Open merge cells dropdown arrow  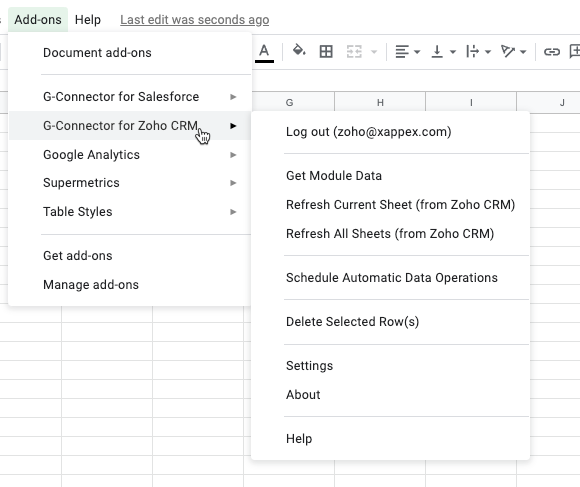374,52
